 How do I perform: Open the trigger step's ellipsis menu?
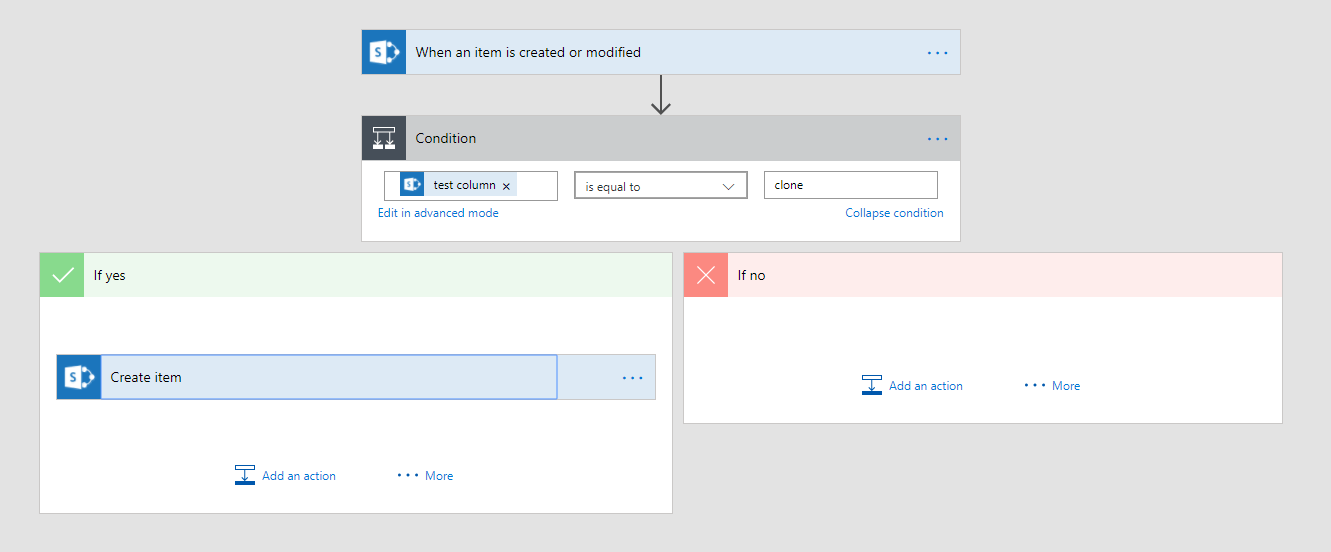pos(937,52)
